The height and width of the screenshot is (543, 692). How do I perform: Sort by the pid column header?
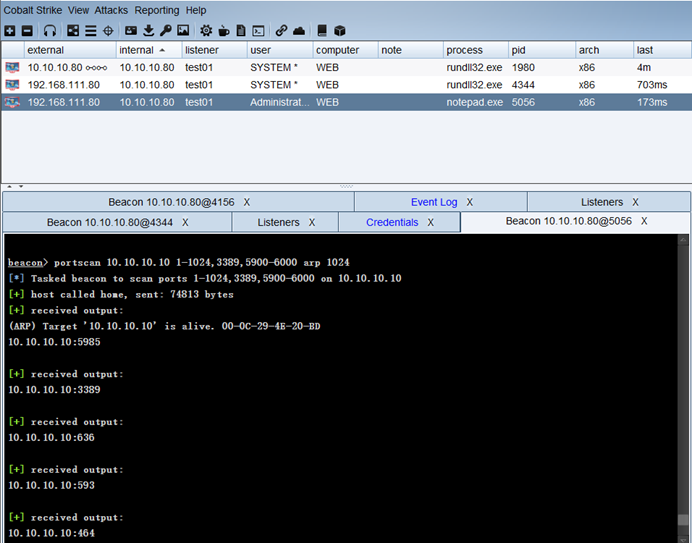(542, 50)
